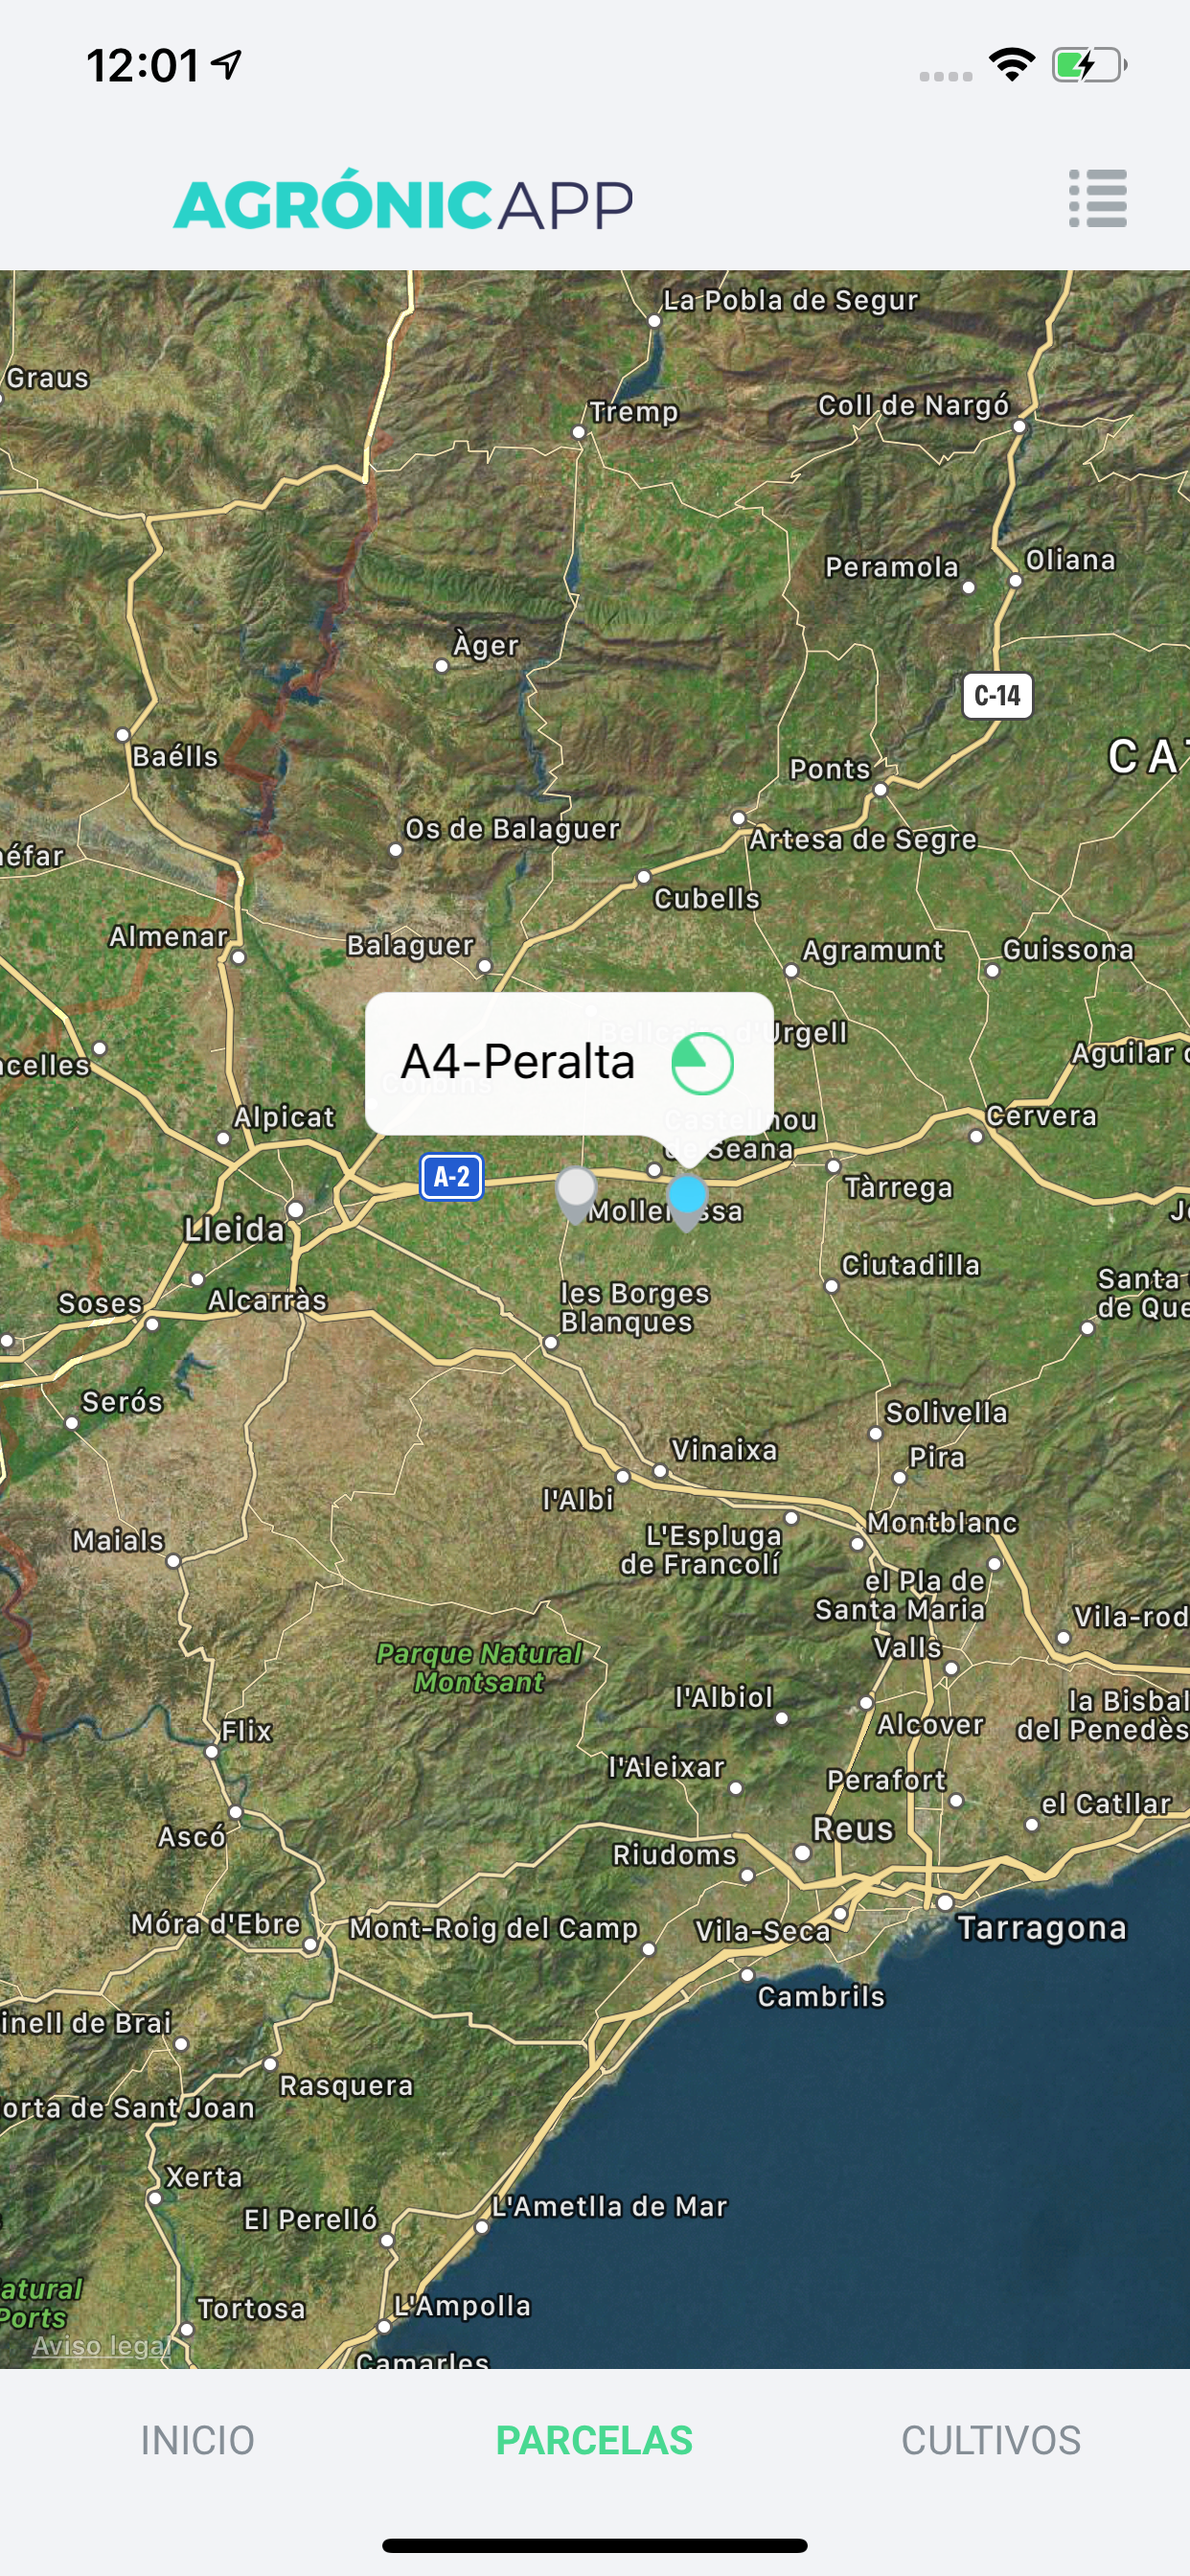
Task: Tap the green progress circle in A4-Peralta callout
Action: pyautogui.click(x=702, y=1063)
